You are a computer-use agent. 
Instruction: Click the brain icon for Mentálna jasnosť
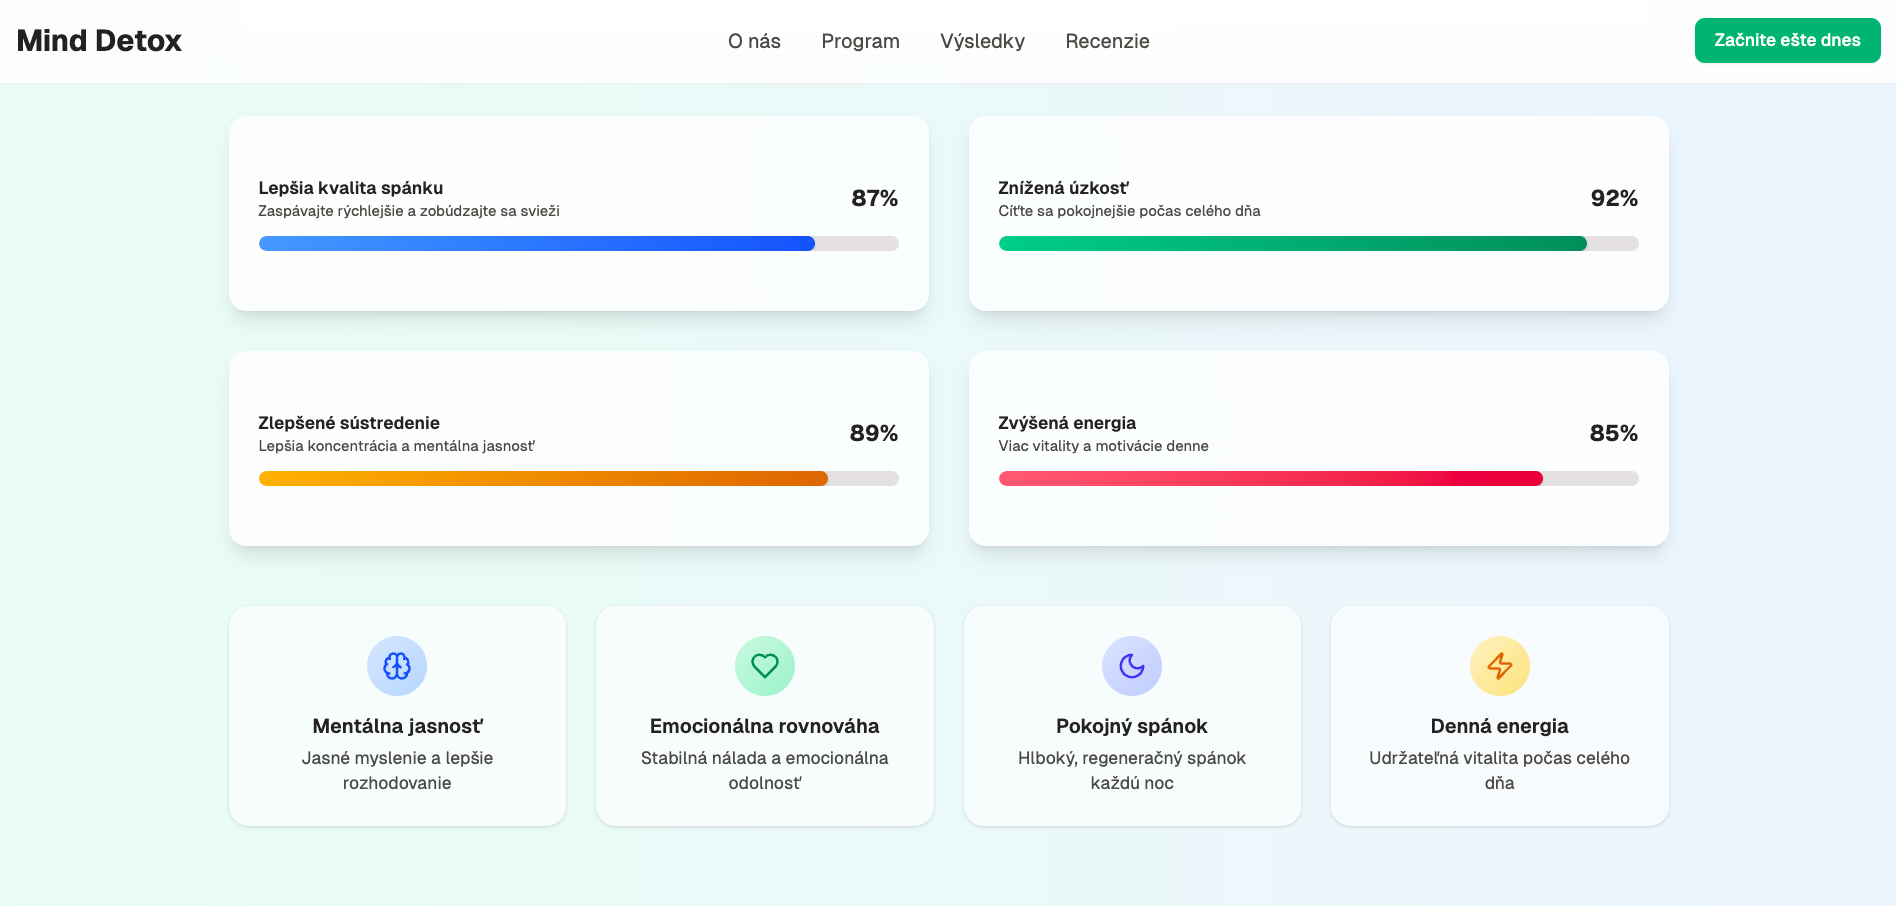[x=397, y=666]
